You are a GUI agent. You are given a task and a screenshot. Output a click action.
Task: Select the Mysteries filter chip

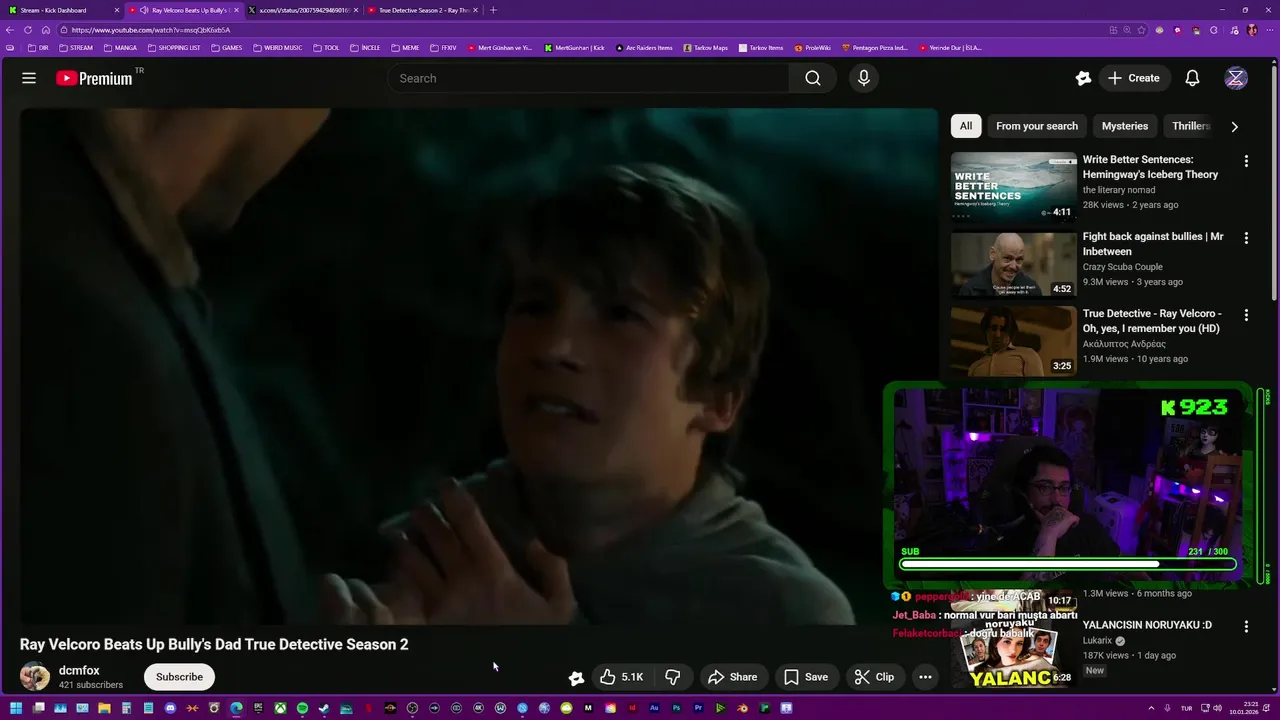tap(1124, 126)
